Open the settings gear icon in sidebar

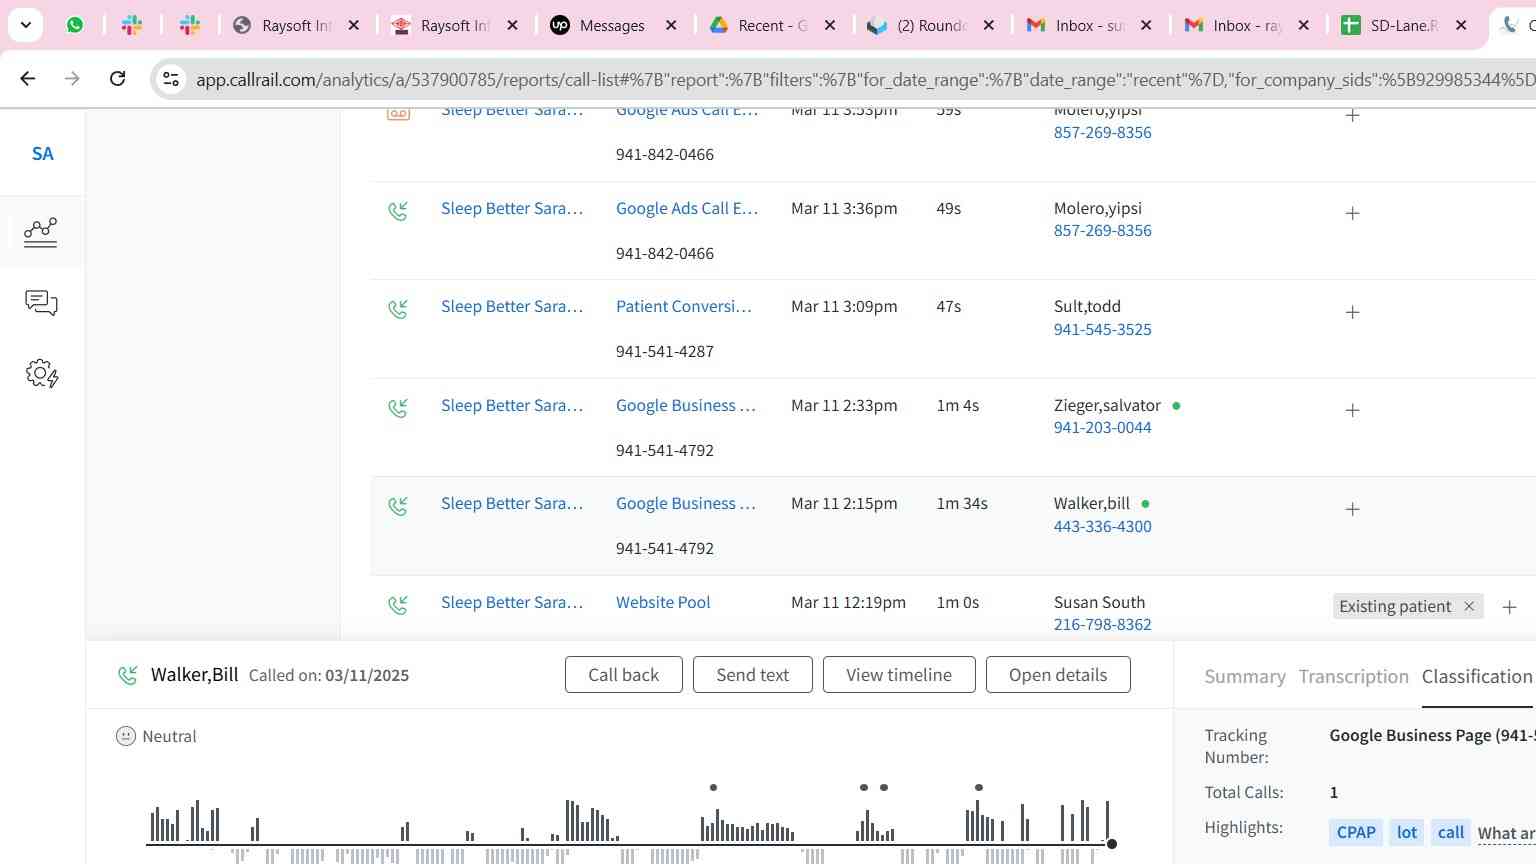[x=41, y=374]
